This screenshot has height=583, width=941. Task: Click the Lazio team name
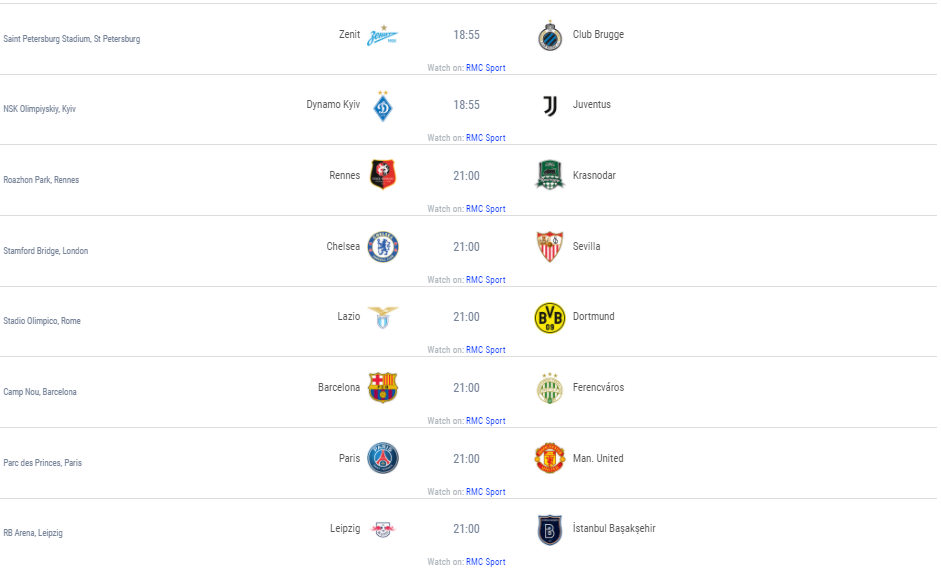point(349,316)
